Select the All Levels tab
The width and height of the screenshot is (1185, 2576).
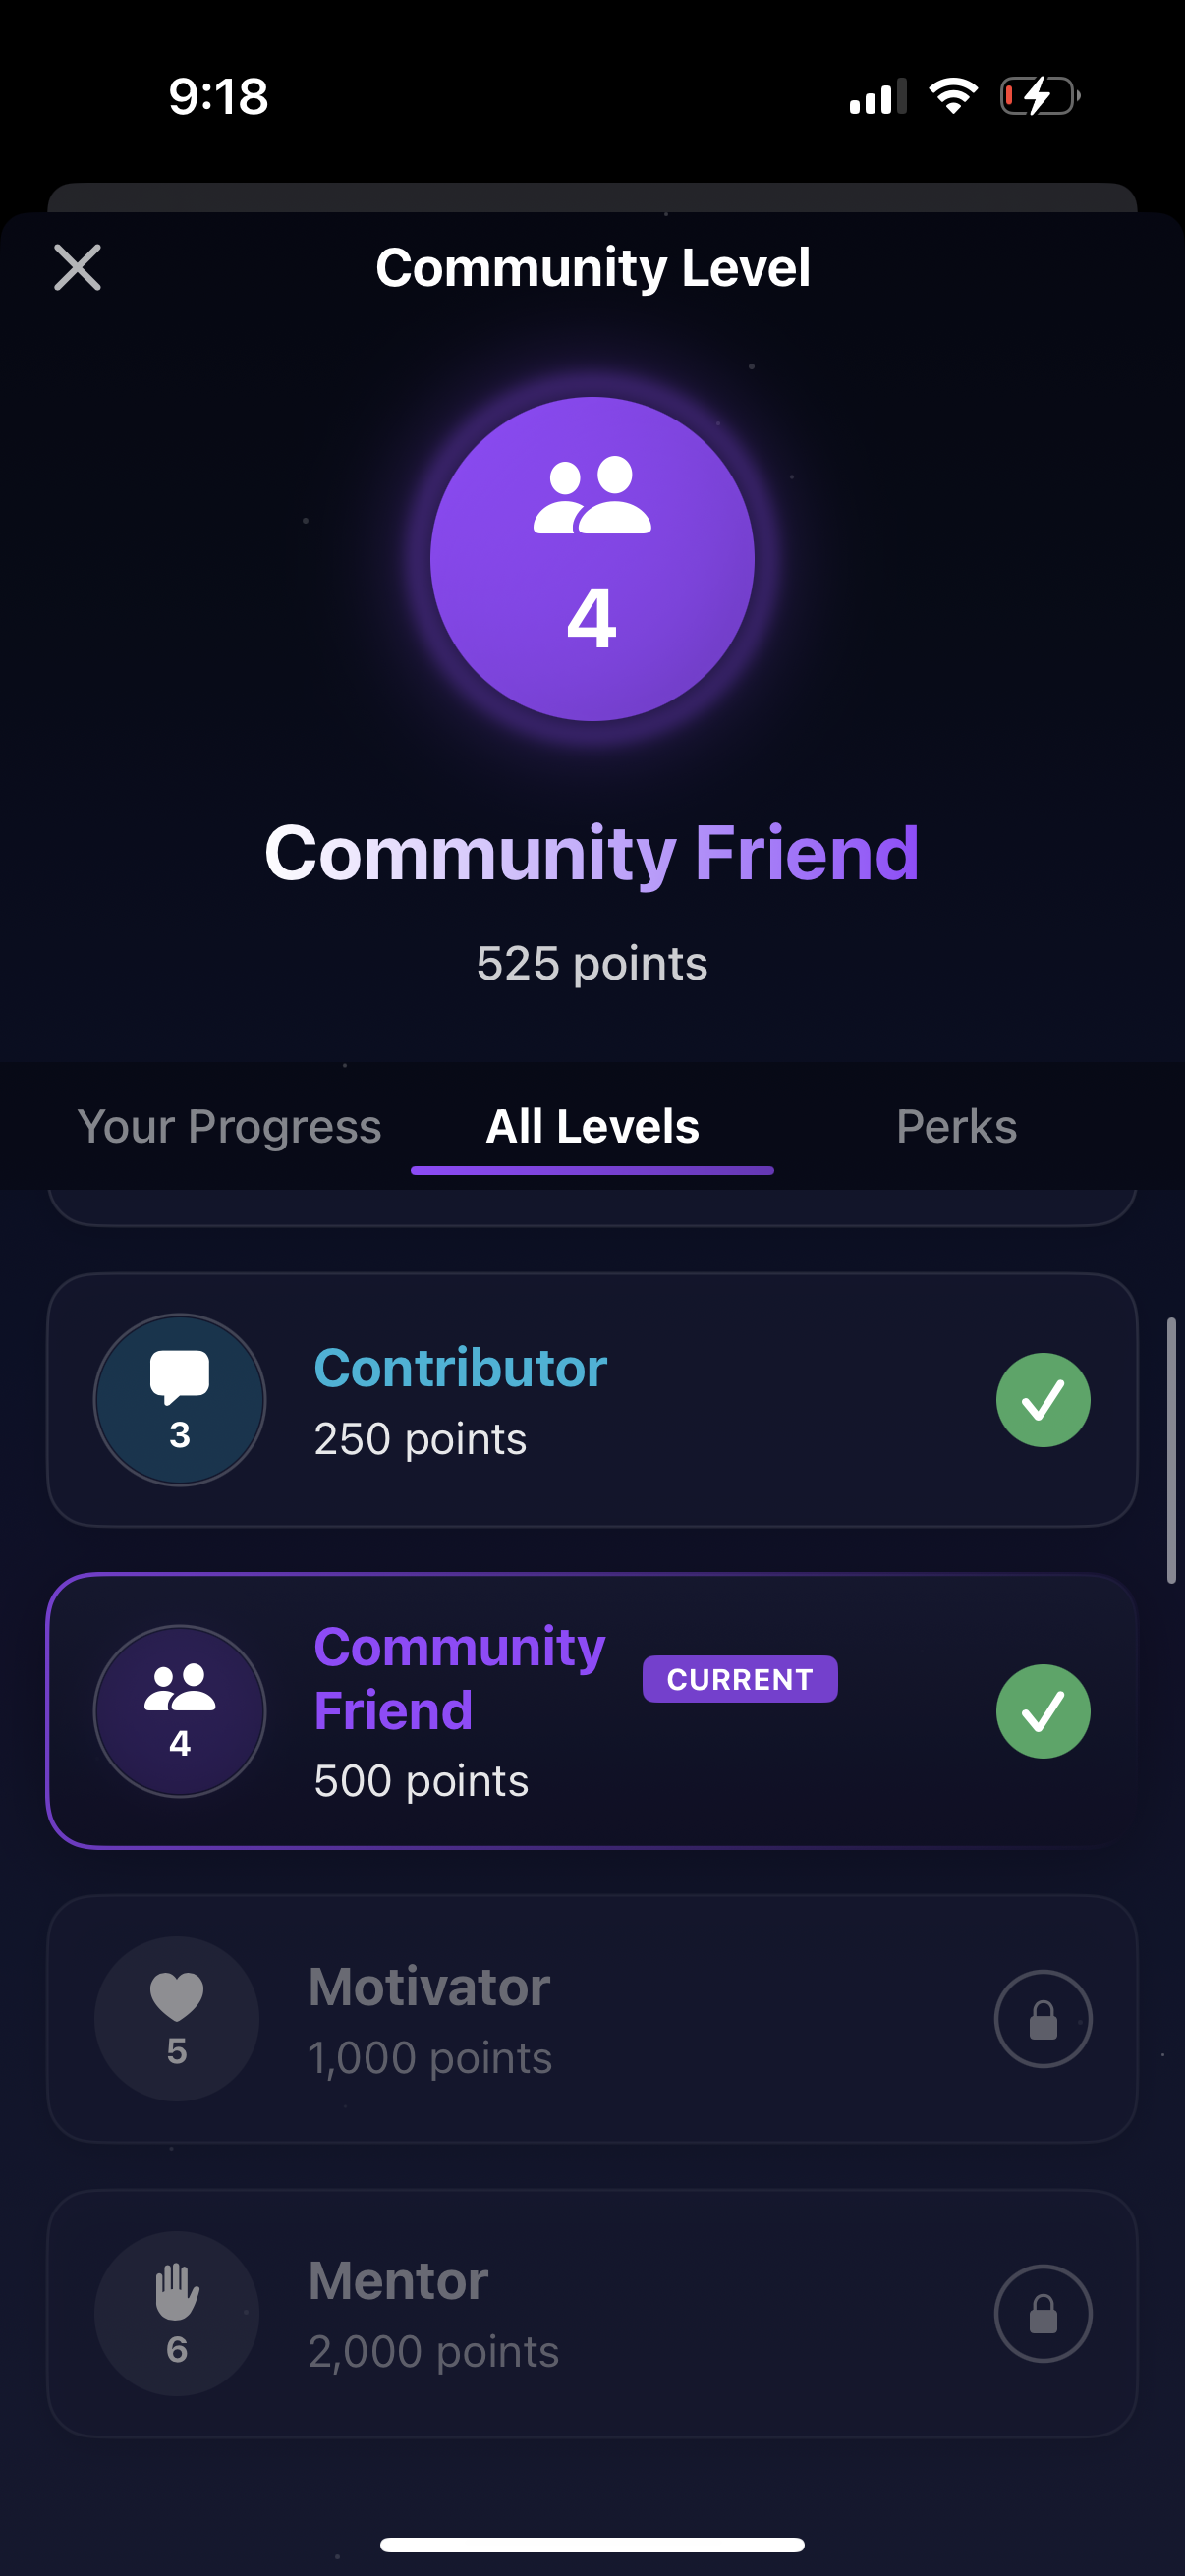click(592, 1127)
